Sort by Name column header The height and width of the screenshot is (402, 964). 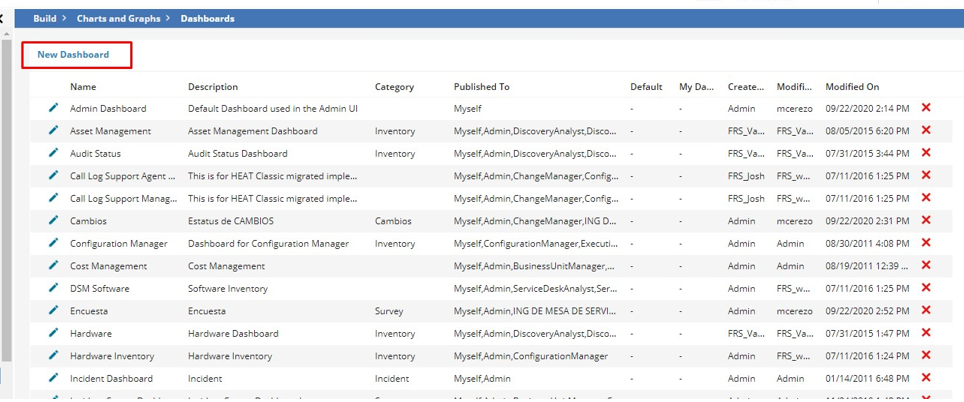pos(83,87)
